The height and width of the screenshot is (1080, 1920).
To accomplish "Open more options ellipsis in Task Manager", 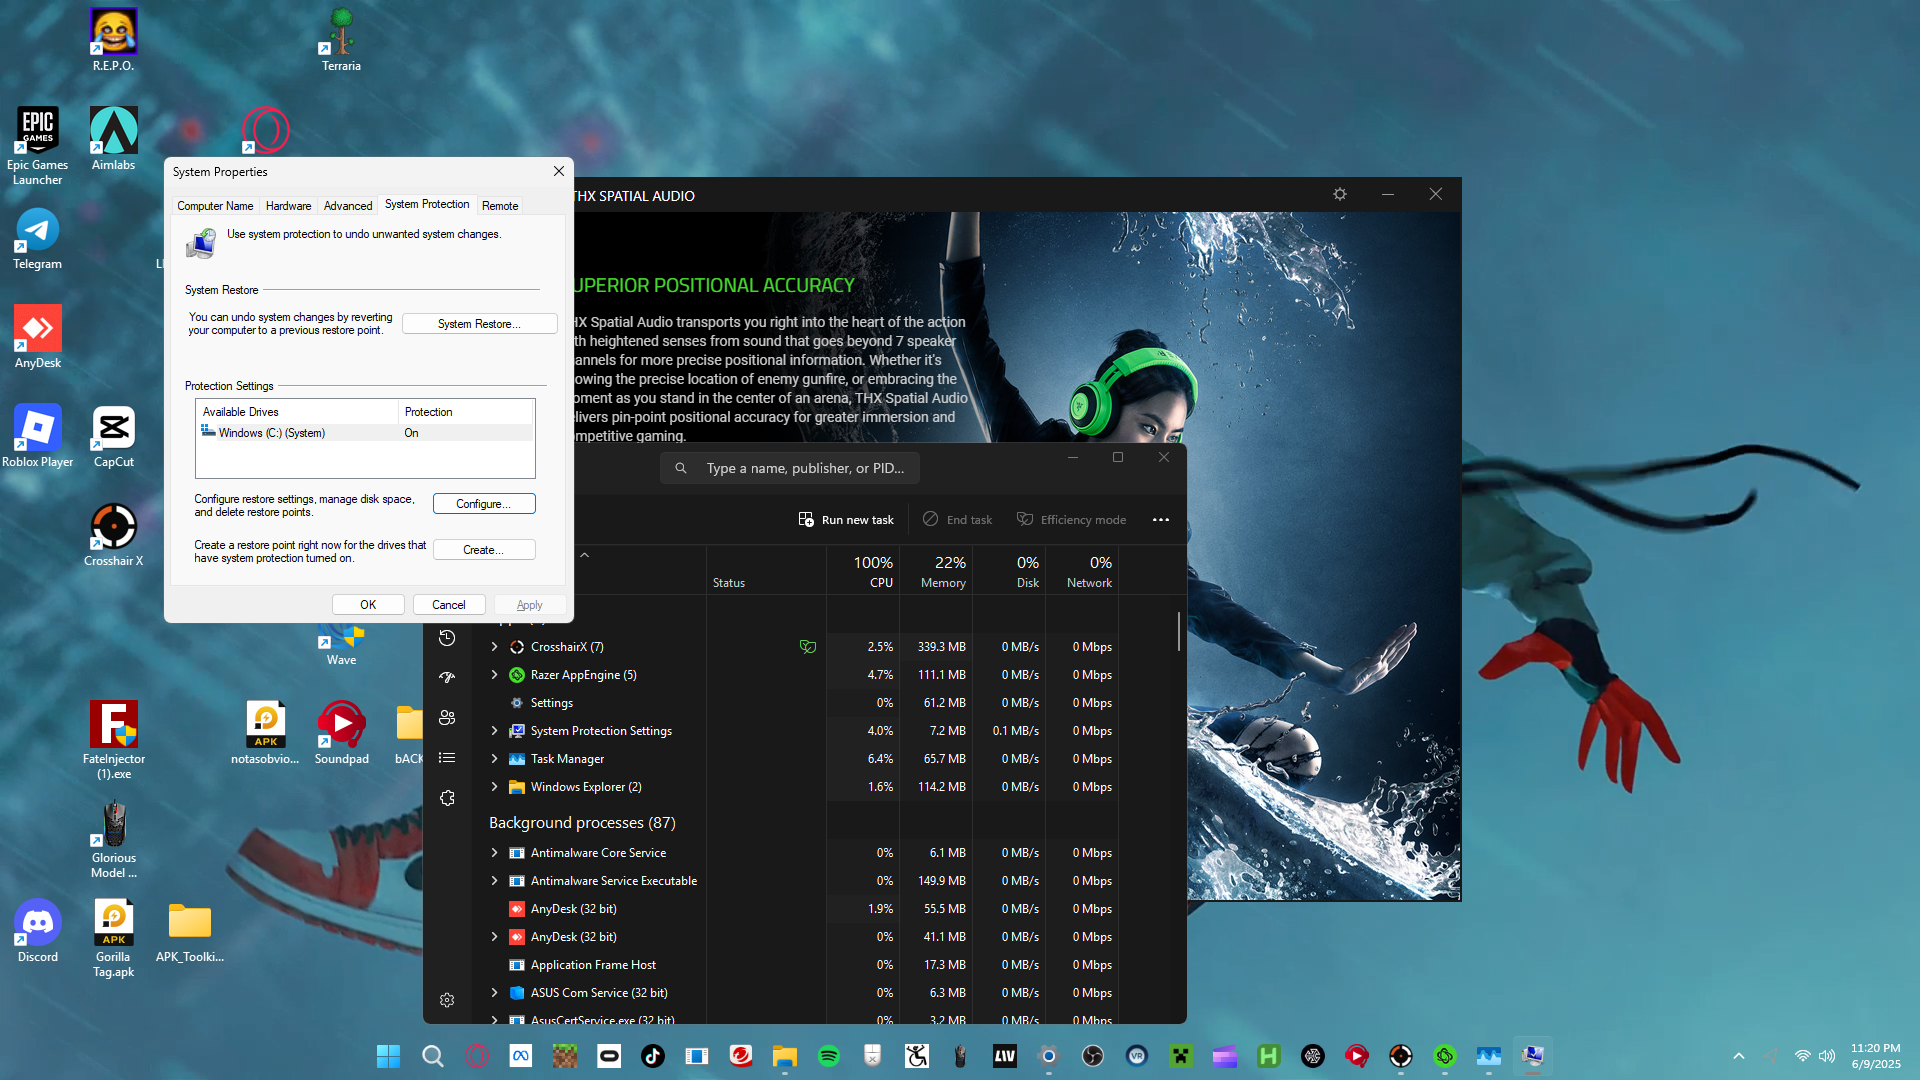I will point(1160,520).
